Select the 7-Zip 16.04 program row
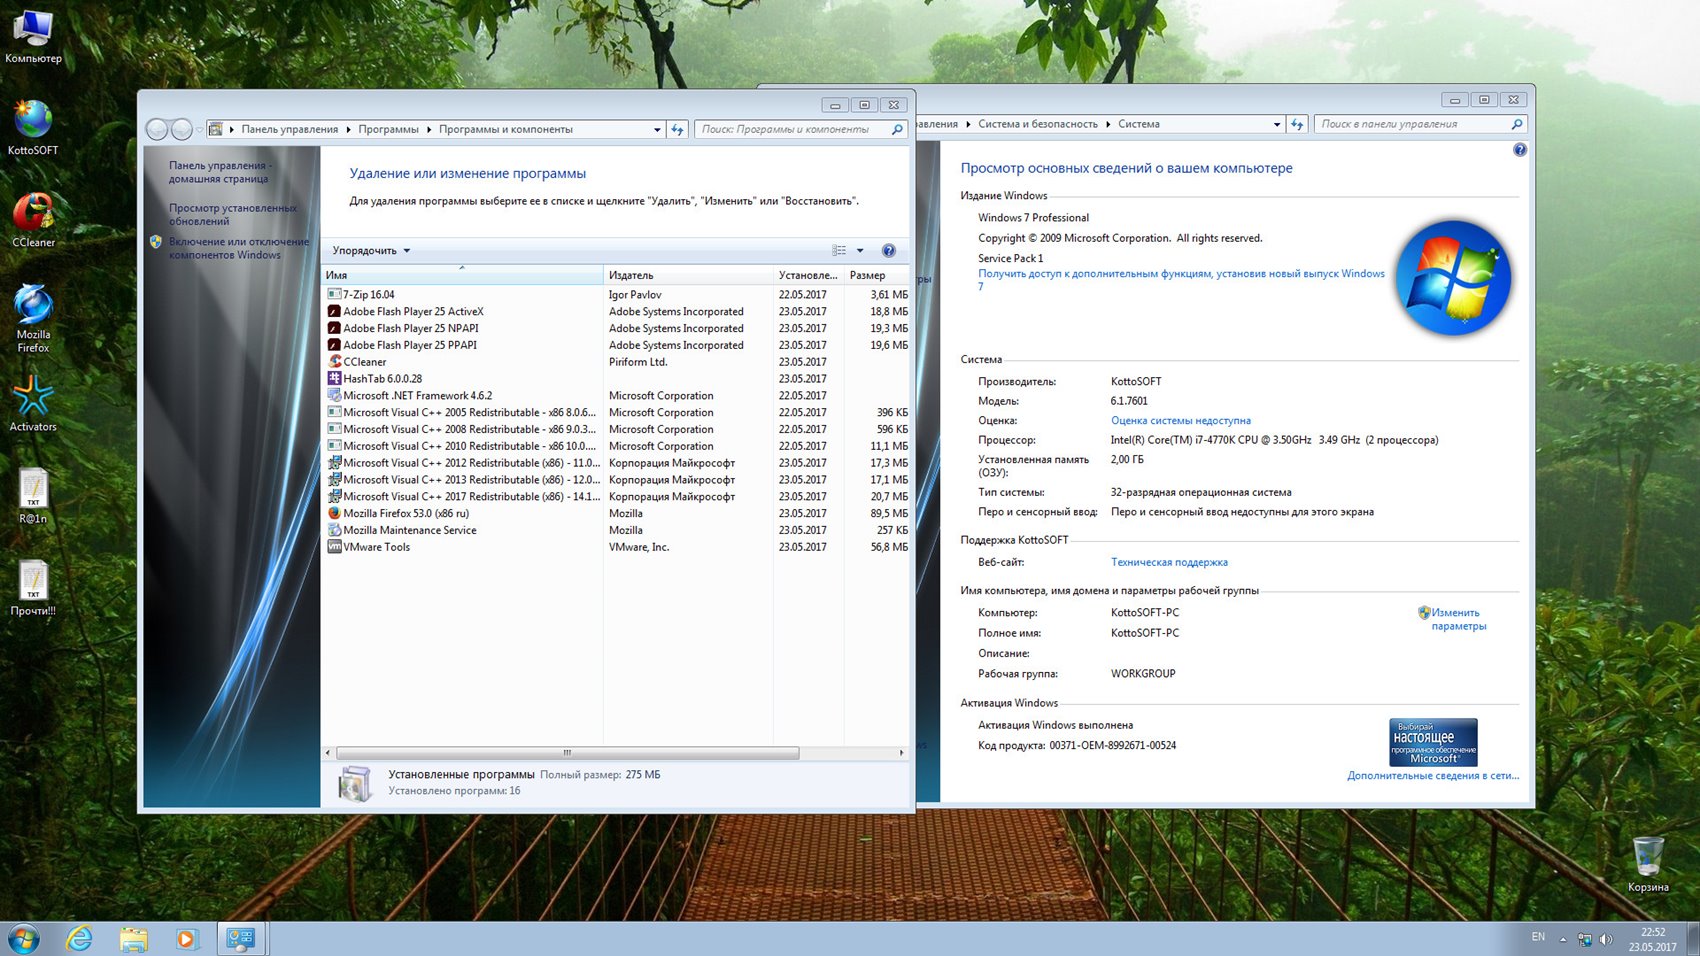Image resolution: width=1700 pixels, height=956 pixels. [616, 295]
